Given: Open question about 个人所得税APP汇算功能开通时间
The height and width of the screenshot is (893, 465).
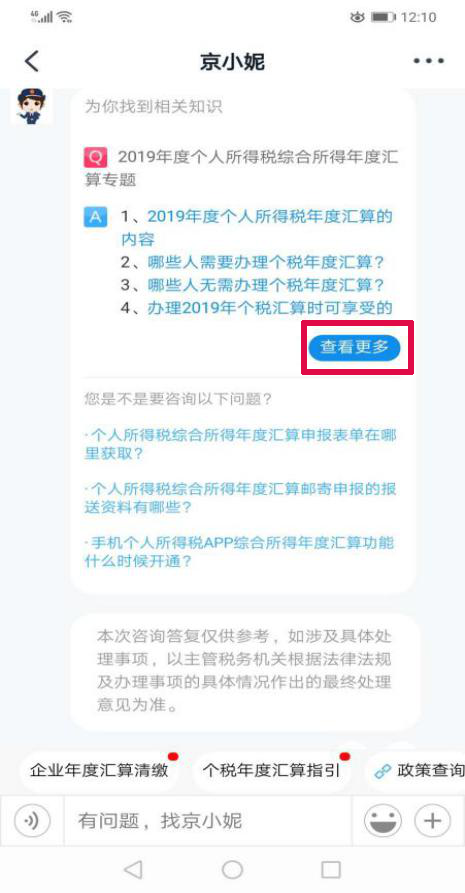Looking at the screenshot, I should click(239, 552).
